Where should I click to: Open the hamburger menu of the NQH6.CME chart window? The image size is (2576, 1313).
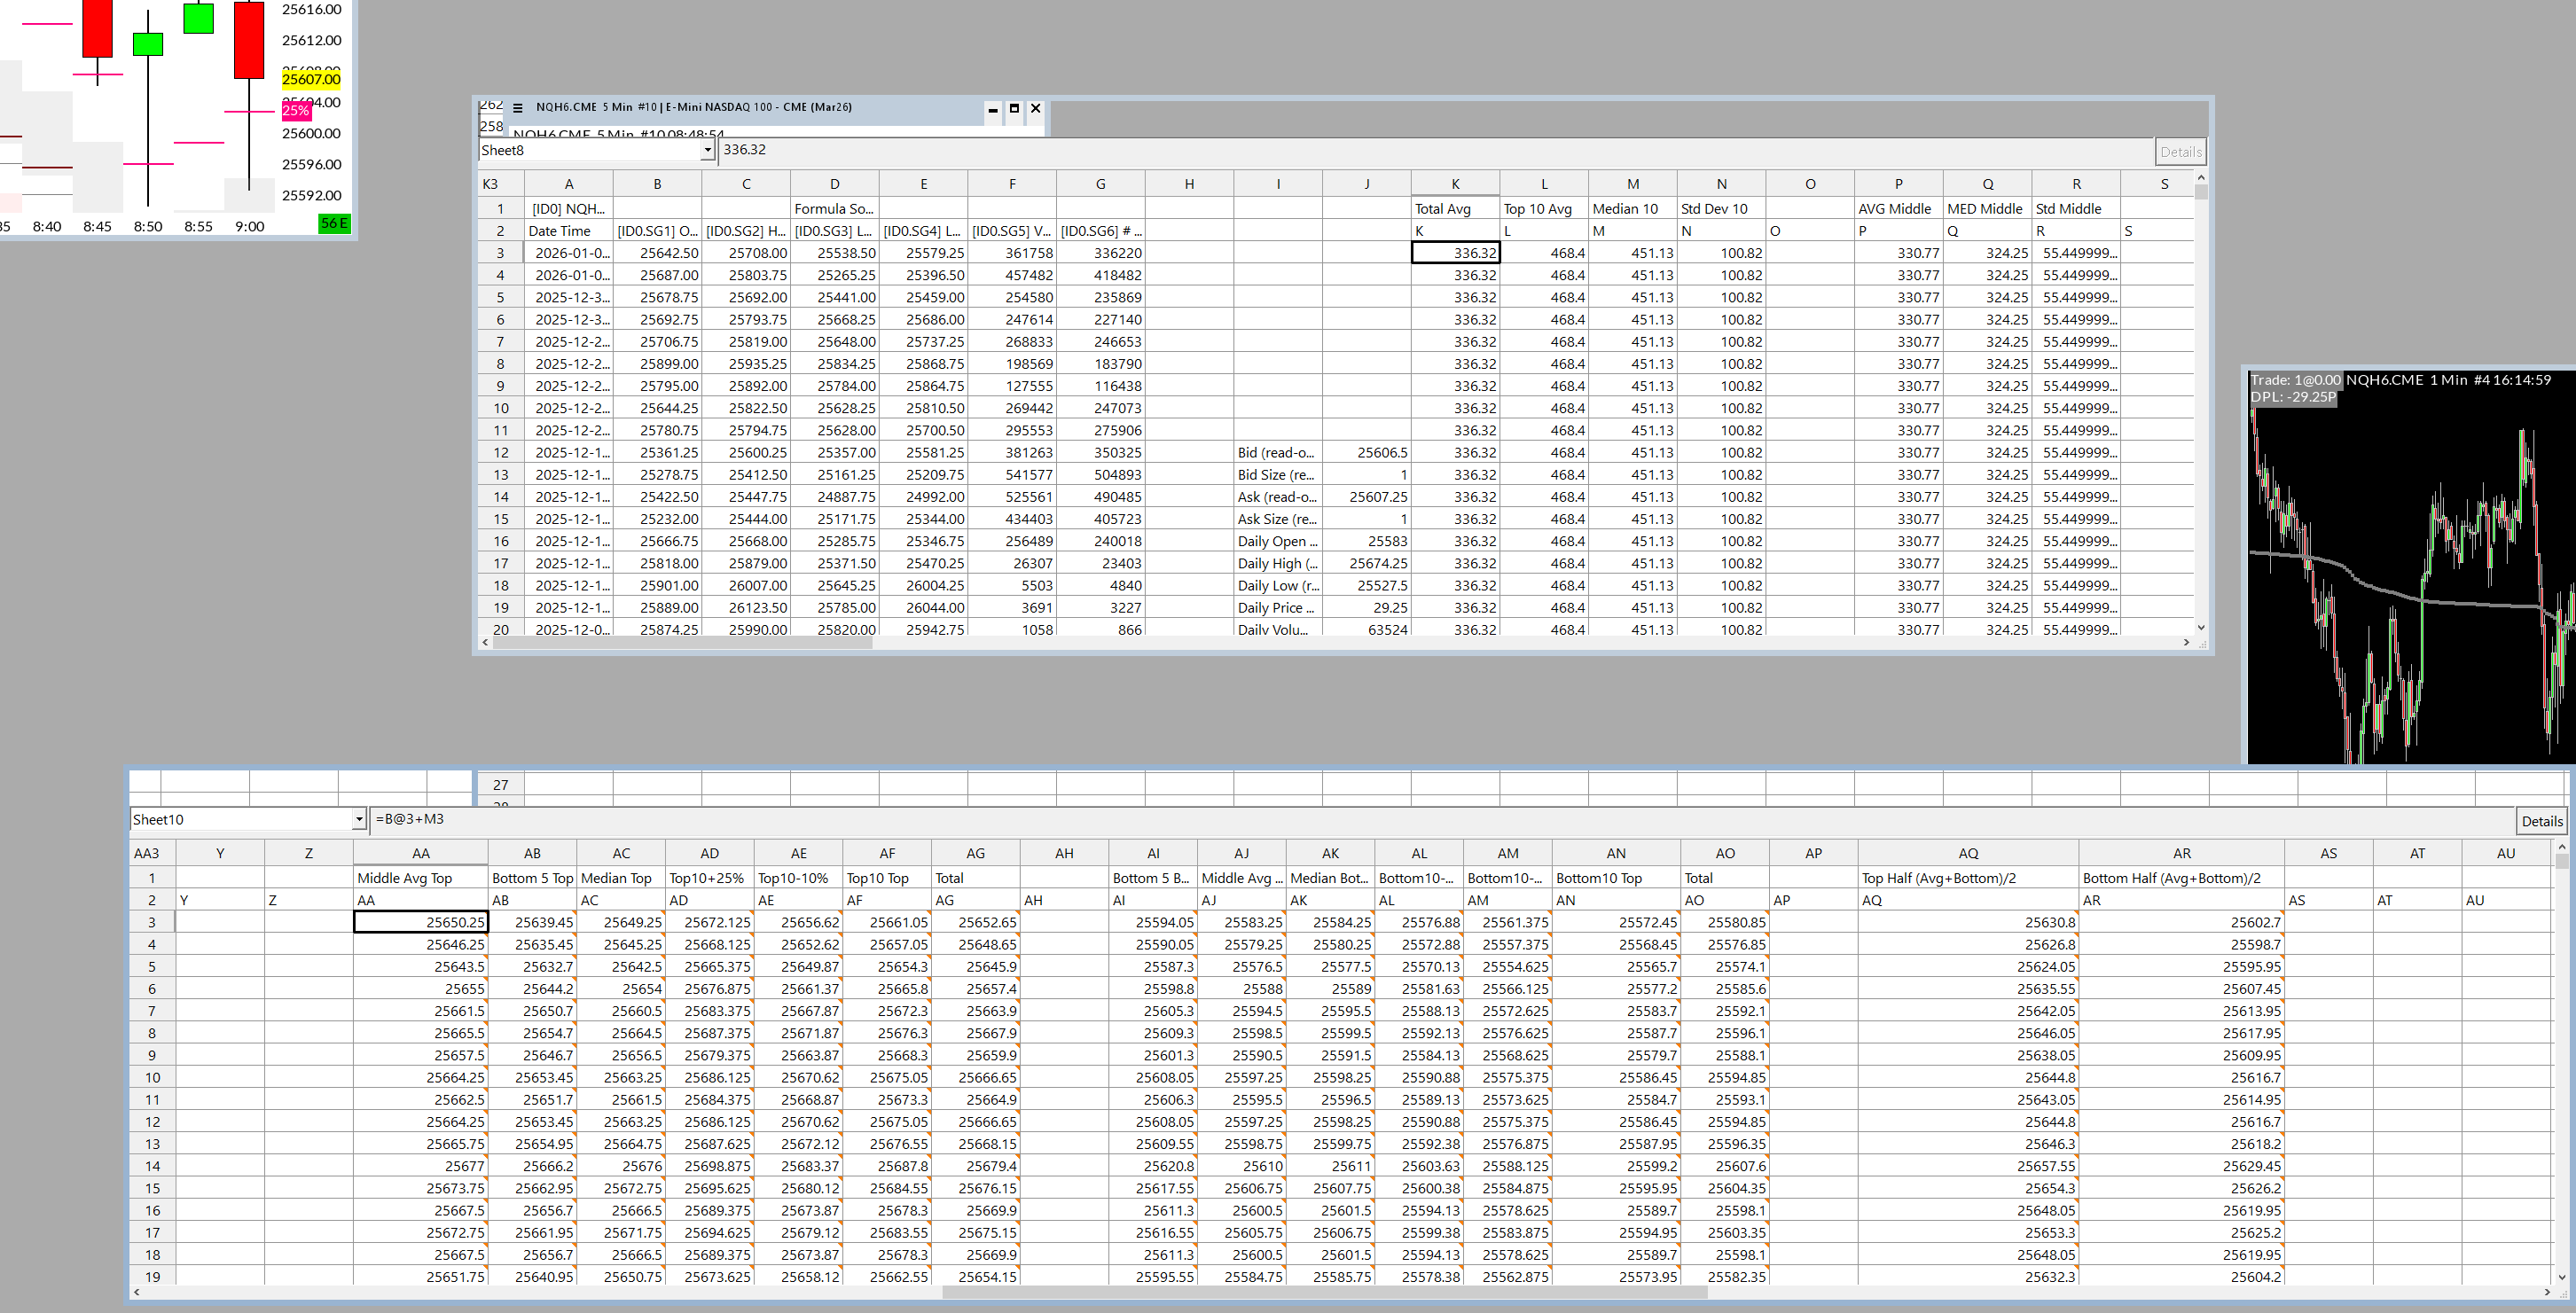[517, 108]
